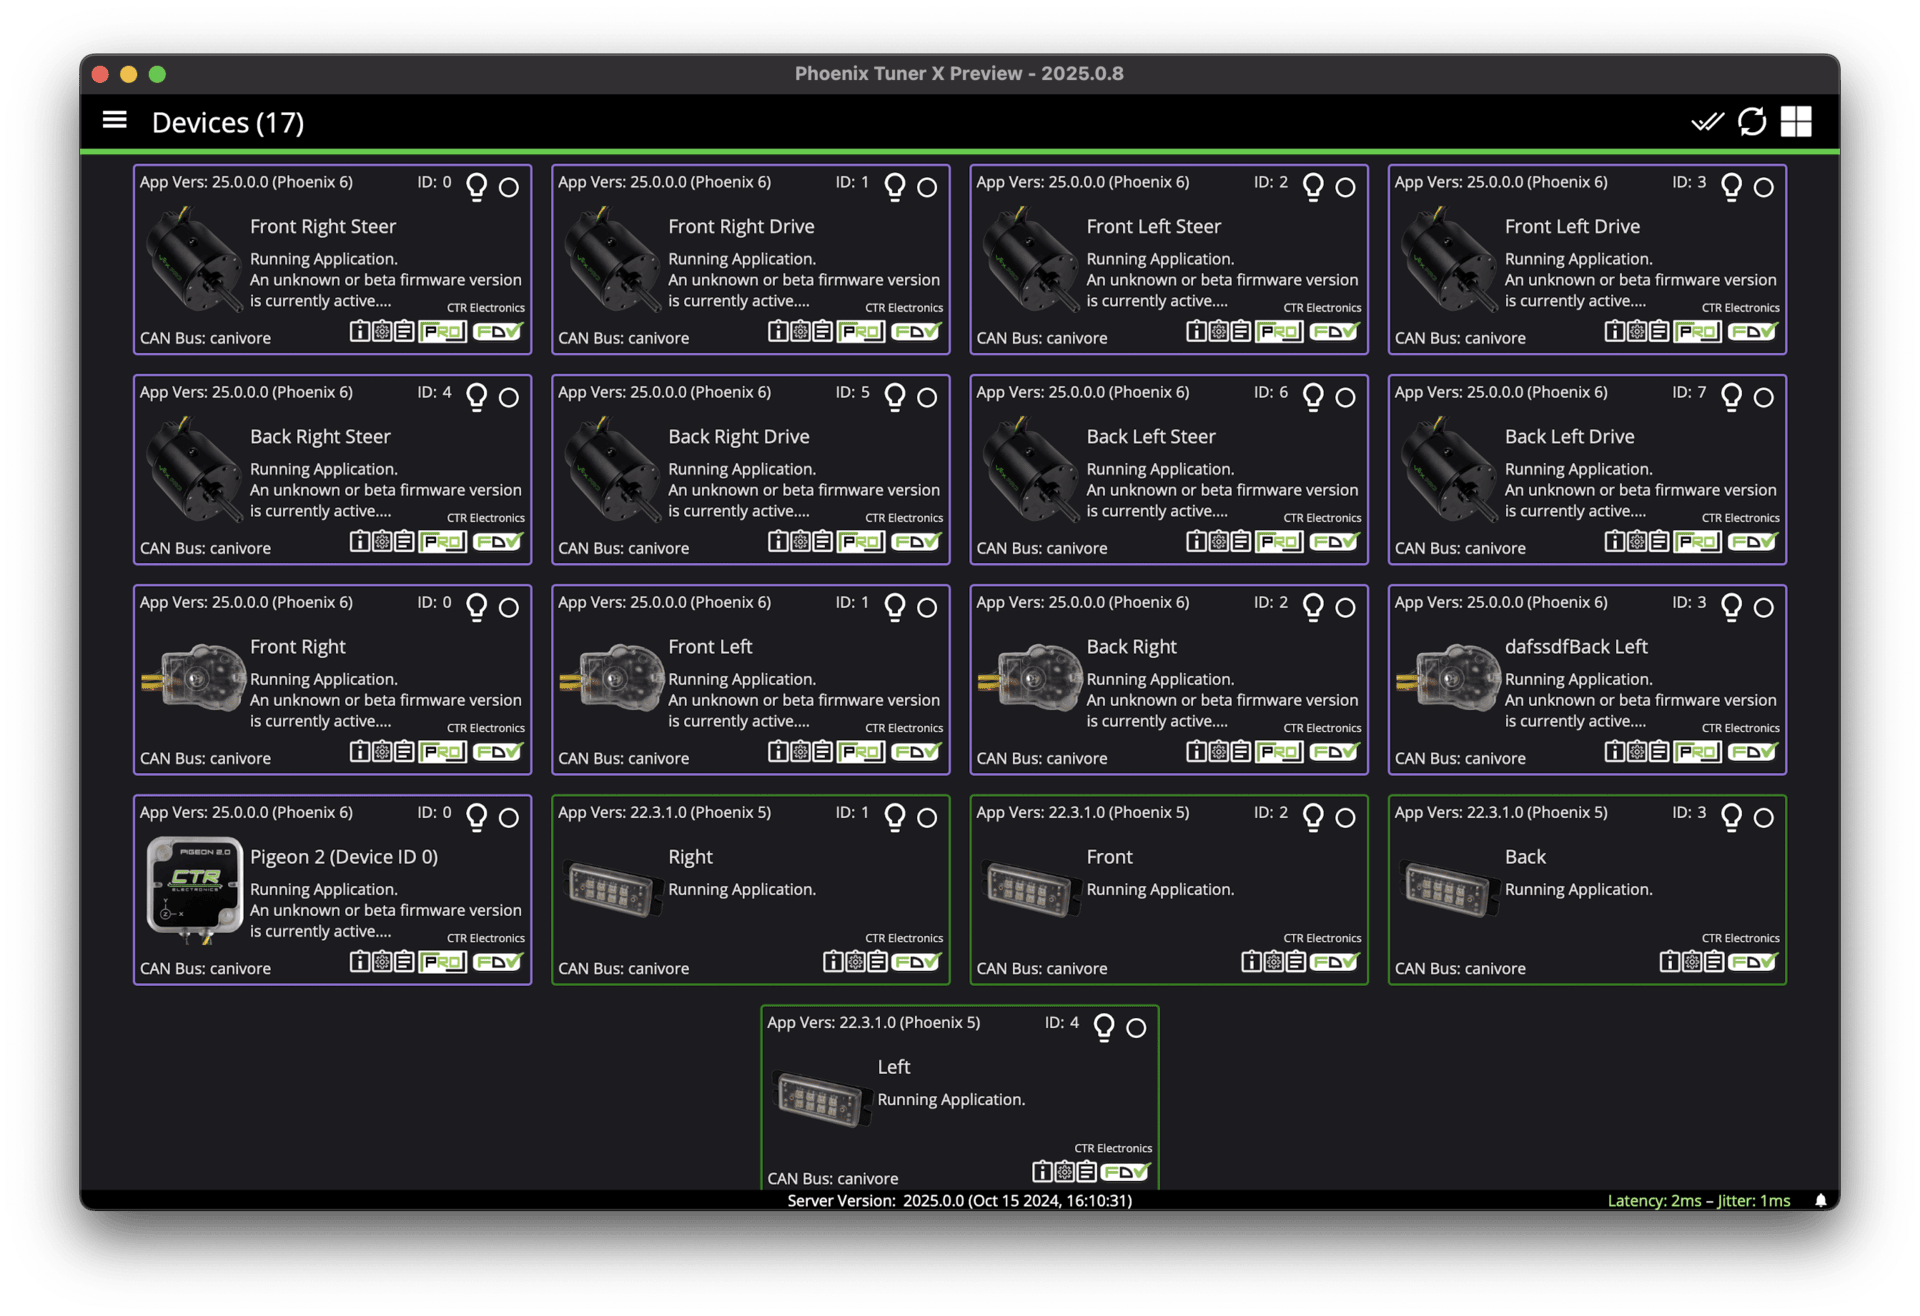Open gear config icon on Front CANdle card
1920x1316 pixels.
point(1273,961)
